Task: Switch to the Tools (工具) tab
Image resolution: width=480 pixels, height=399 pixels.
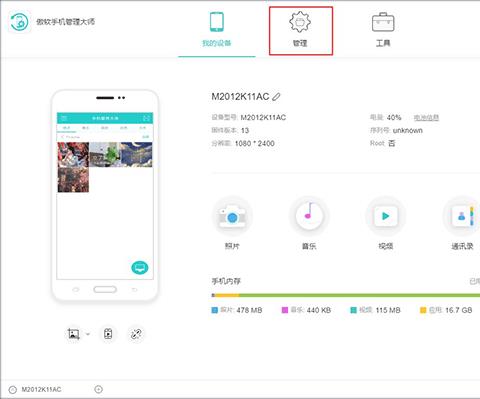Action: (x=383, y=31)
